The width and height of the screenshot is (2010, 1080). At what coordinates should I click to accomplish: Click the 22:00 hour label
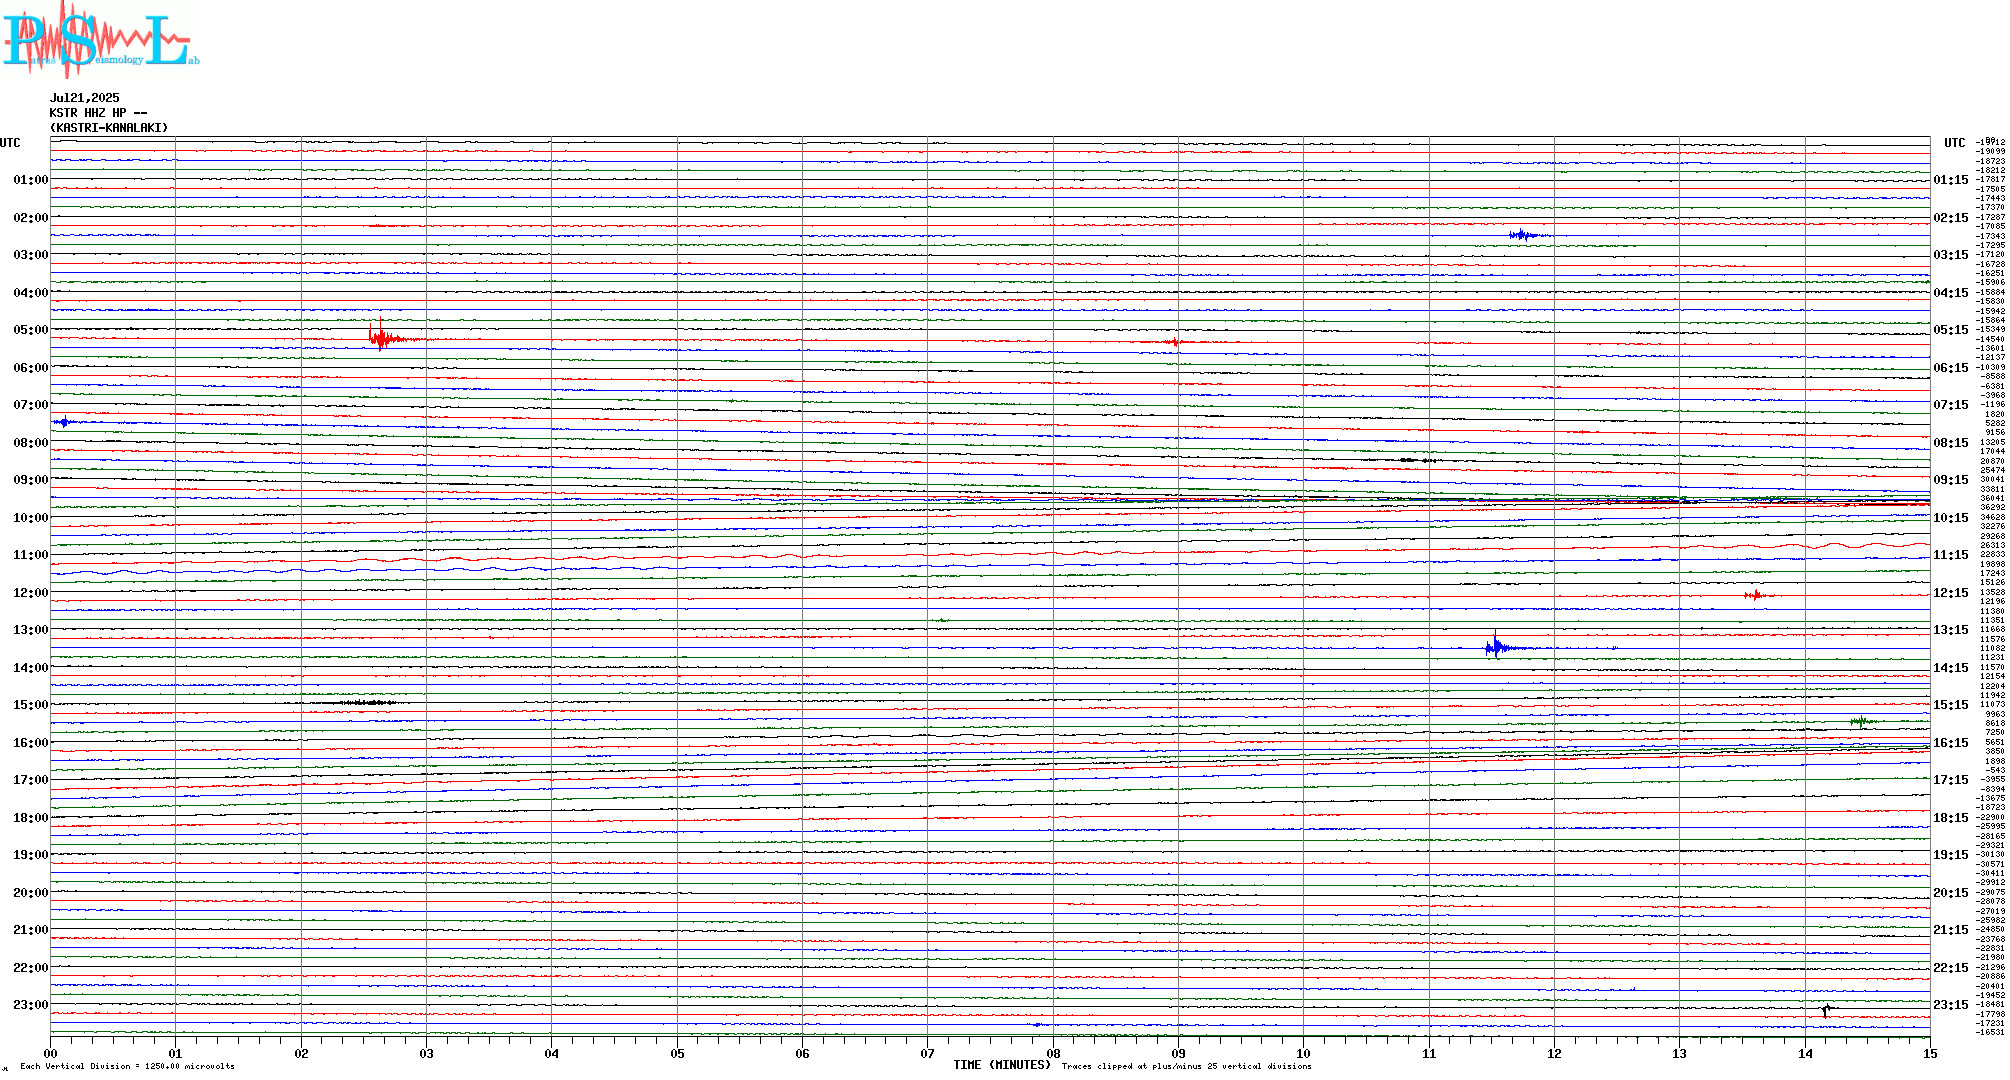pyautogui.click(x=31, y=968)
